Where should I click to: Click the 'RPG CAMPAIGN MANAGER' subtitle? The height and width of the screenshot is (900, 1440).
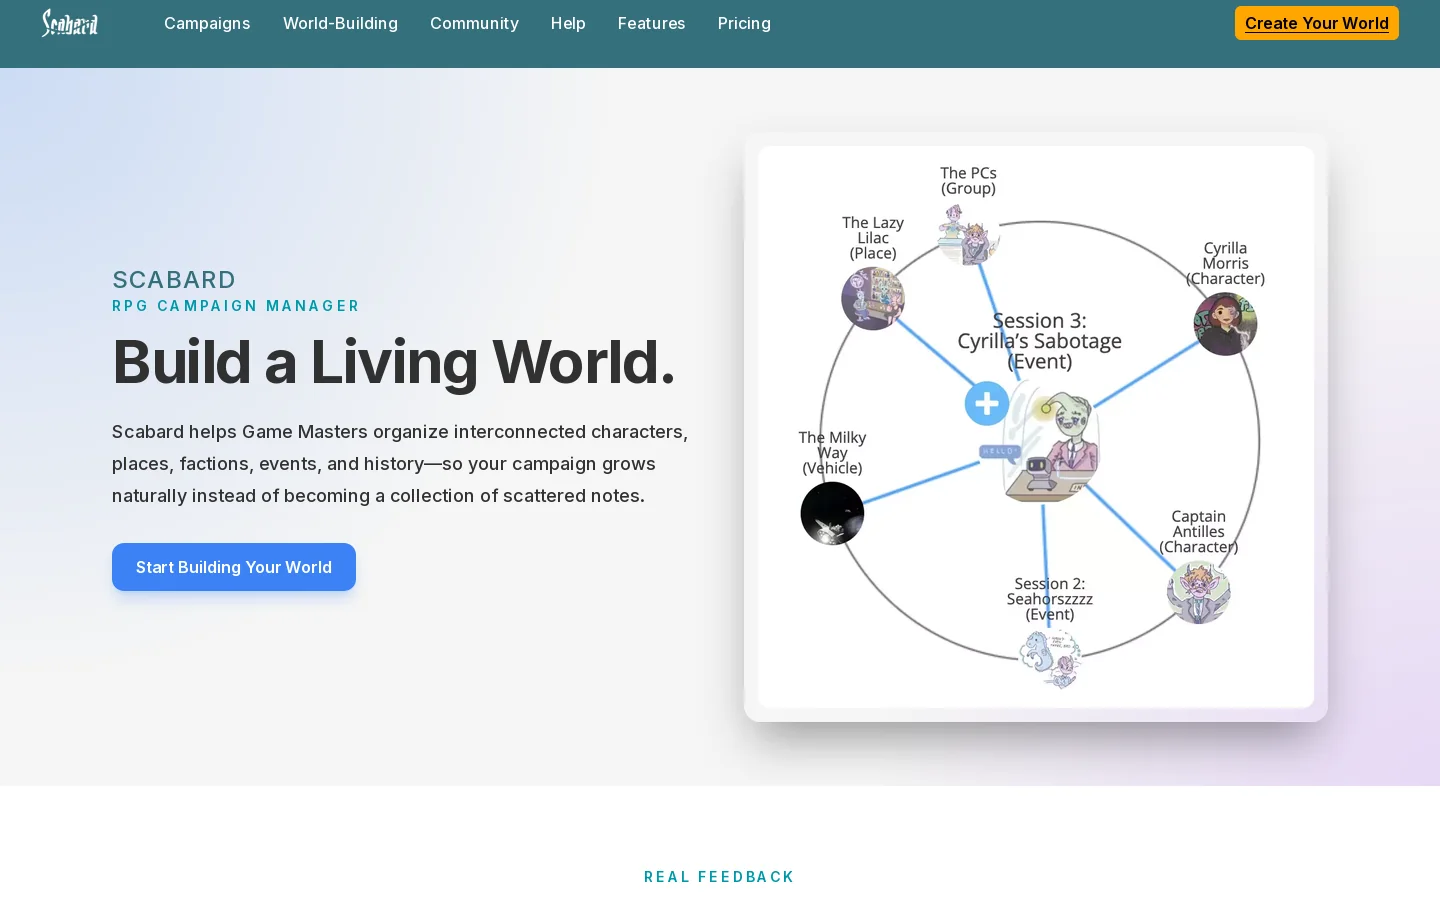(236, 306)
